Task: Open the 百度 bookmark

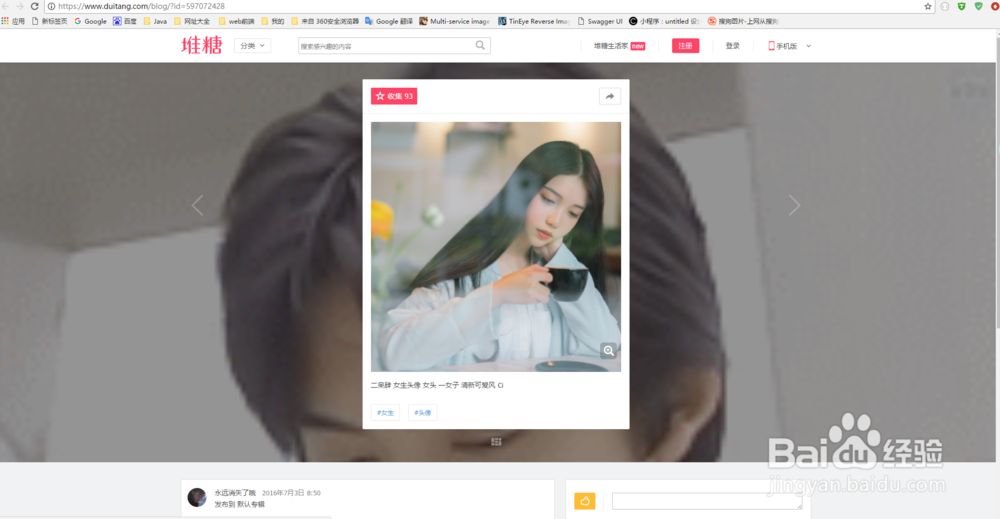Action: click(x=125, y=21)
